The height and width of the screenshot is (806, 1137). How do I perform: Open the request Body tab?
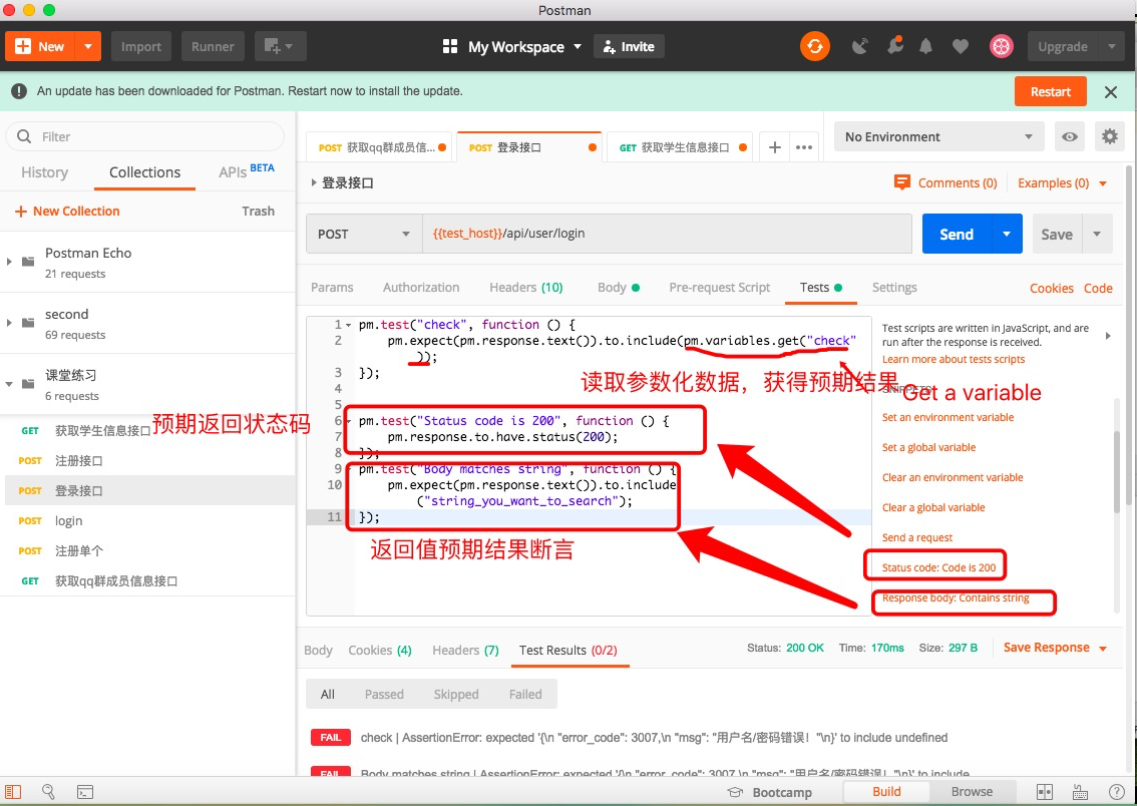pos(618,287)
